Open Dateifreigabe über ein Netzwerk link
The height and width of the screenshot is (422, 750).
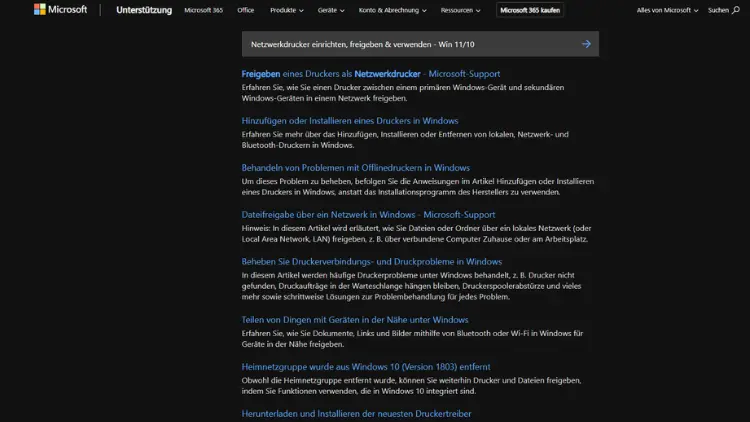[368, 214]
